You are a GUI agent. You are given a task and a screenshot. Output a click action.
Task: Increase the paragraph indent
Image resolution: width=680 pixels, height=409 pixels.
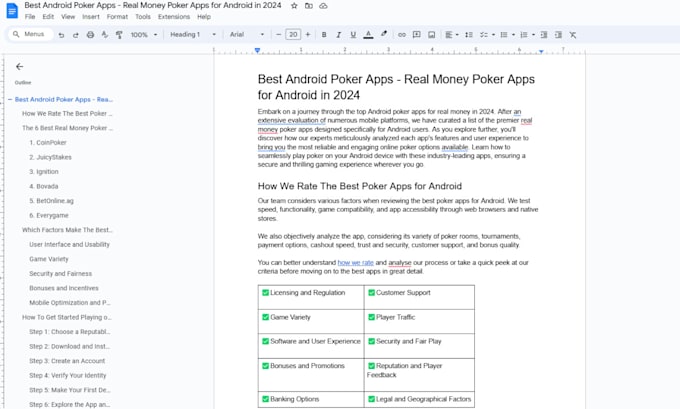pyautogui.click(x=558, y=35)
